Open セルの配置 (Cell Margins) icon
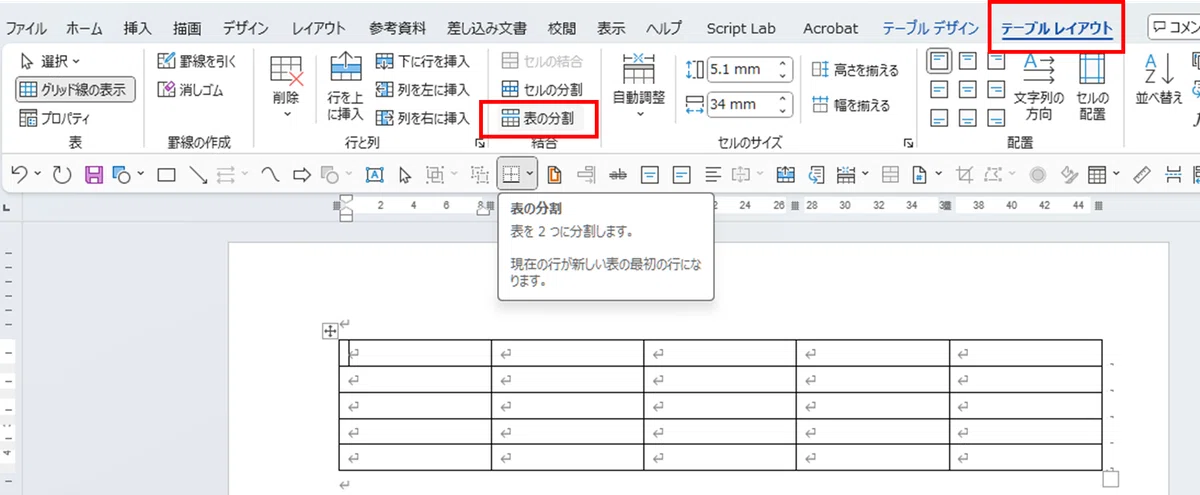The image size is (1200, 495). click(1092, 87)
